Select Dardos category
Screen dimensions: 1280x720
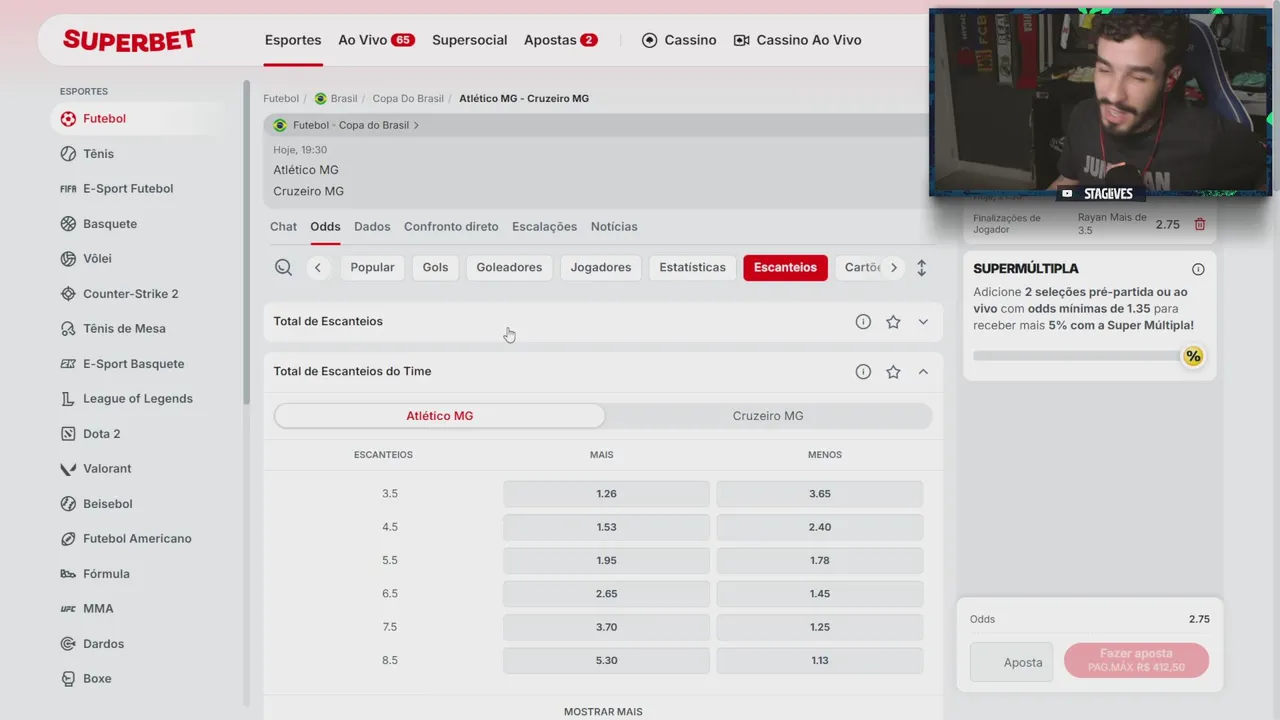[x=91, y=644]
